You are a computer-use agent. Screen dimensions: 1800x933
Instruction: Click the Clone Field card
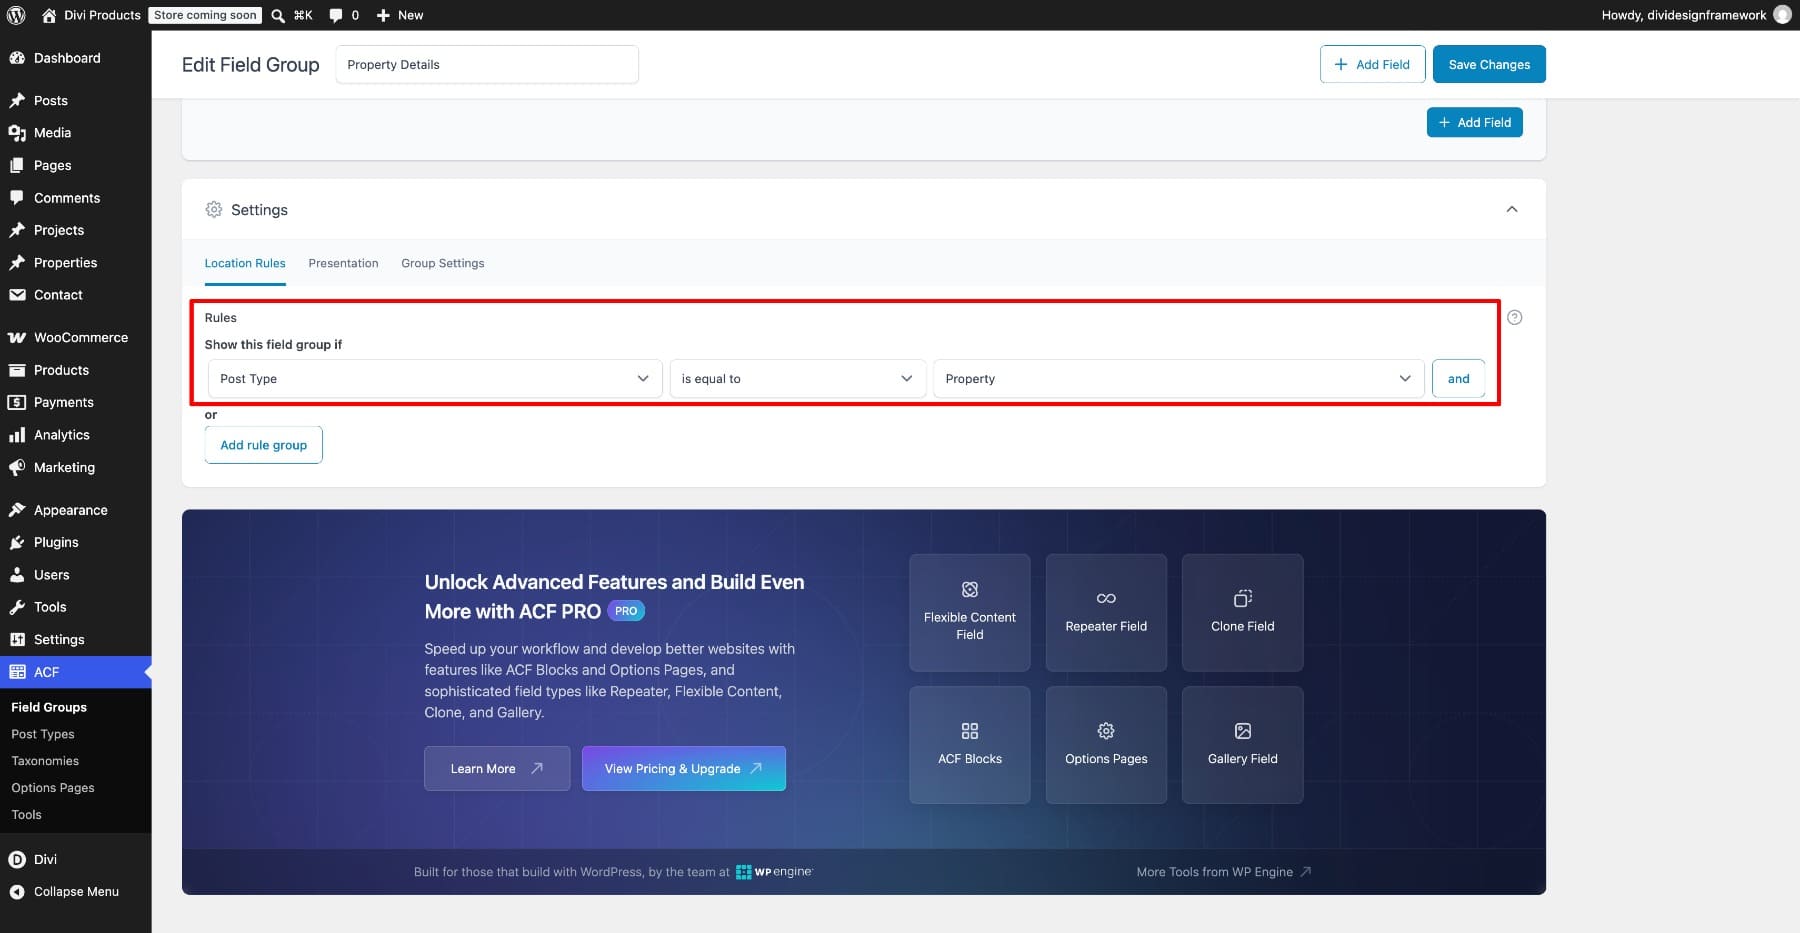pos(1243,612)
